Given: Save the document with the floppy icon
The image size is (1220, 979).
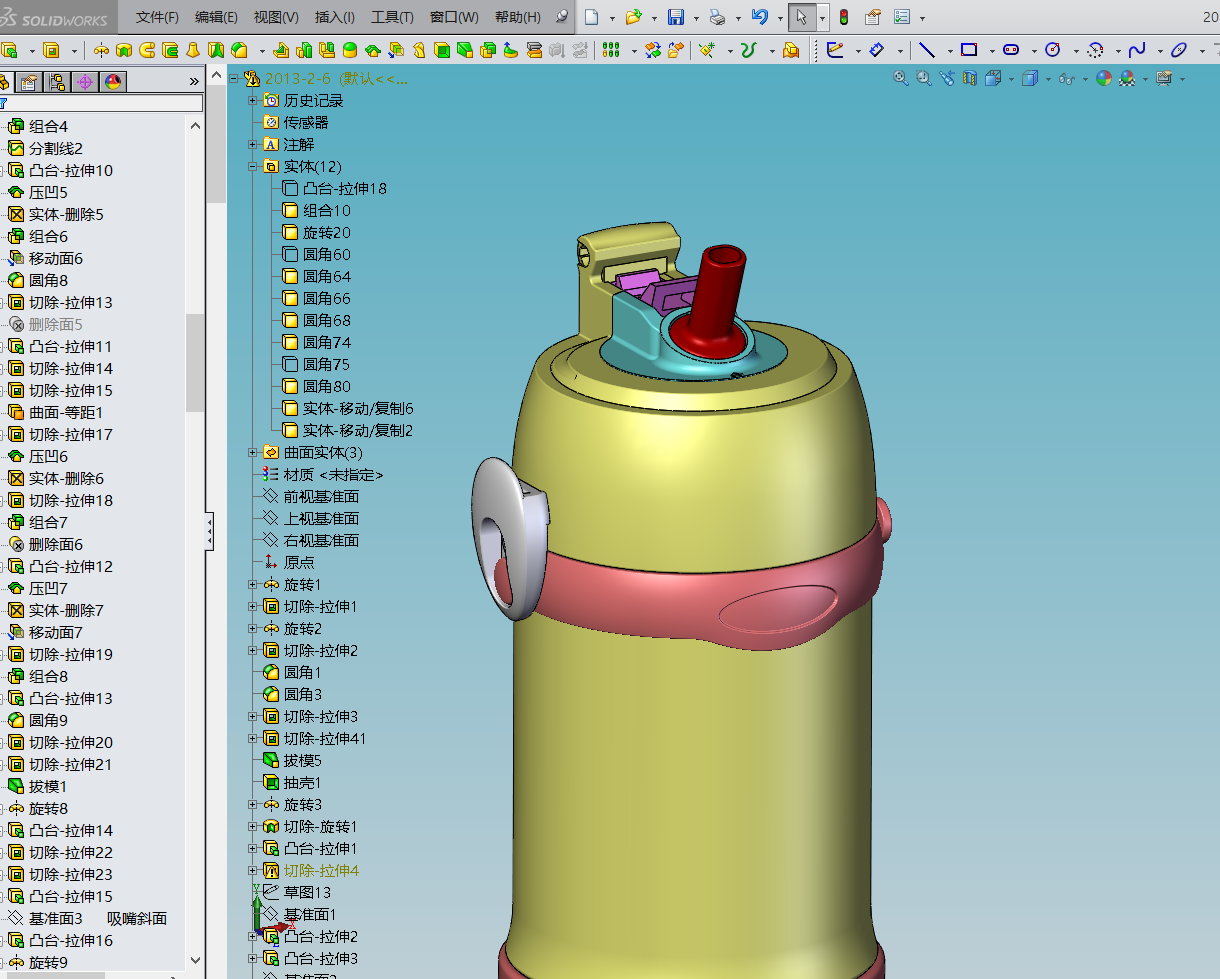Looking at the screenshot, I should tap(675, 17).
